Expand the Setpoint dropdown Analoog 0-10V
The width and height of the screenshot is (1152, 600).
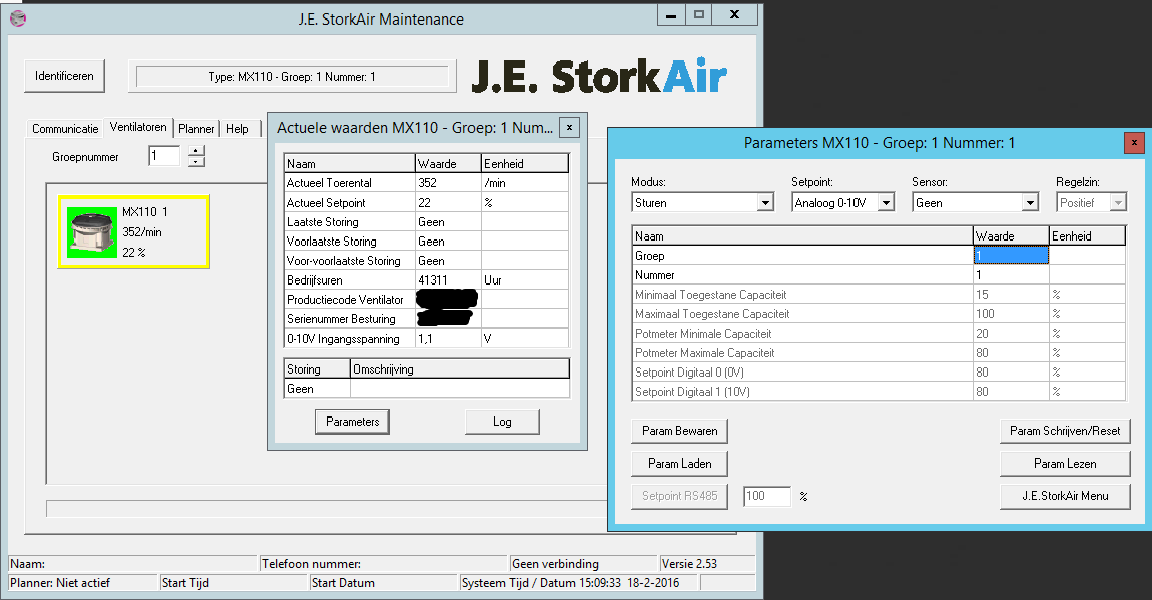coord(843,202)
